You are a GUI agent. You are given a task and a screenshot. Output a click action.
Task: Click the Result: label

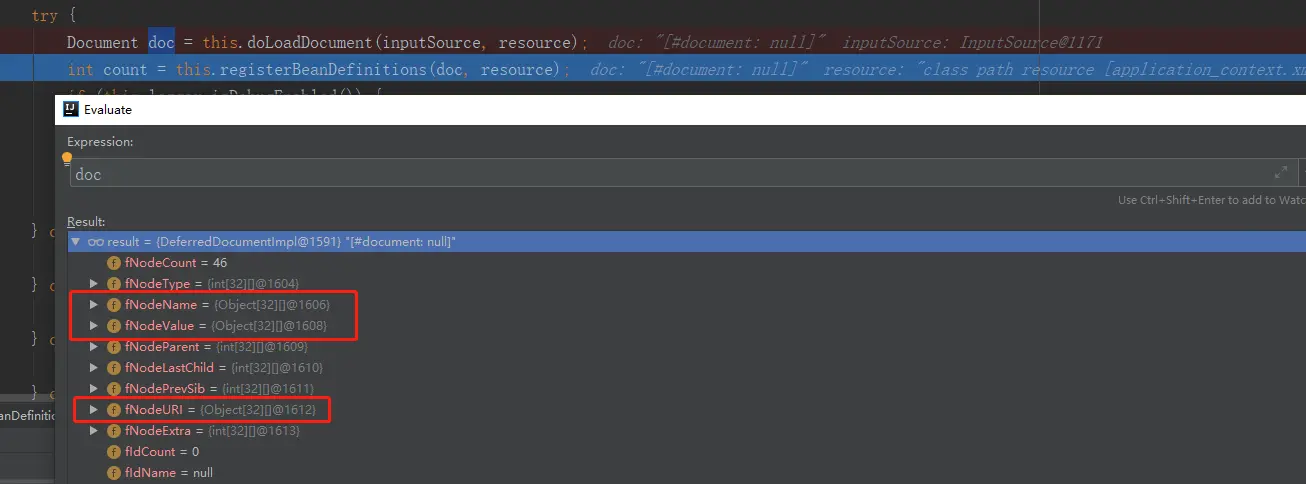pyautogui.click(x=86, y=221)
